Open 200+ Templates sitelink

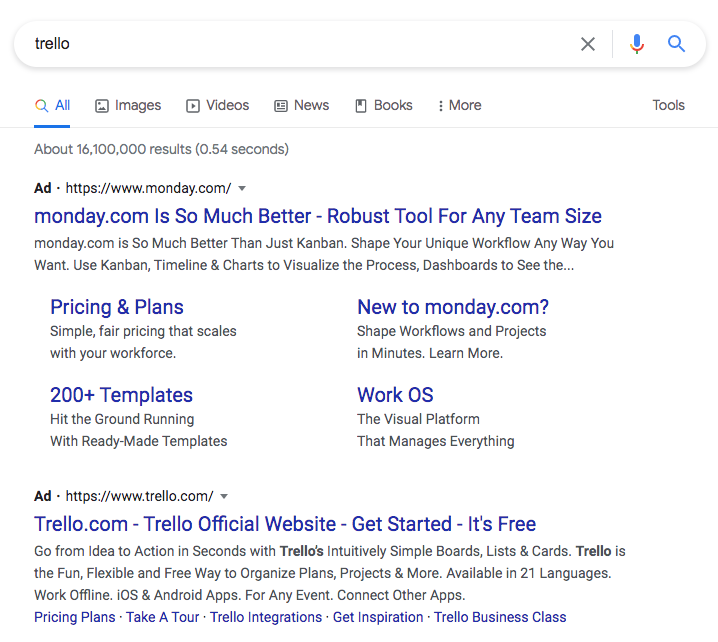coord(121,395)
